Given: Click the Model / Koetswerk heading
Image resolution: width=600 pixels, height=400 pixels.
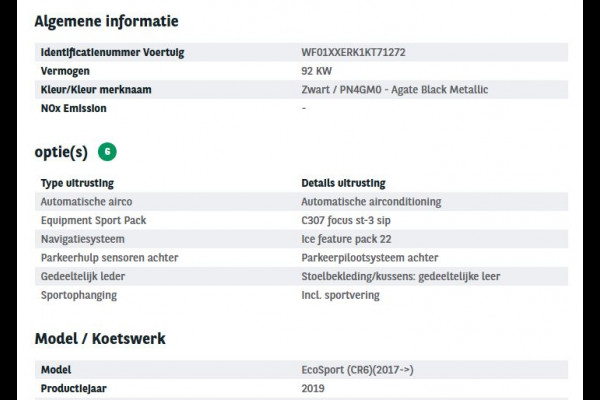Looking at the screenshot, I should [100, 339].
